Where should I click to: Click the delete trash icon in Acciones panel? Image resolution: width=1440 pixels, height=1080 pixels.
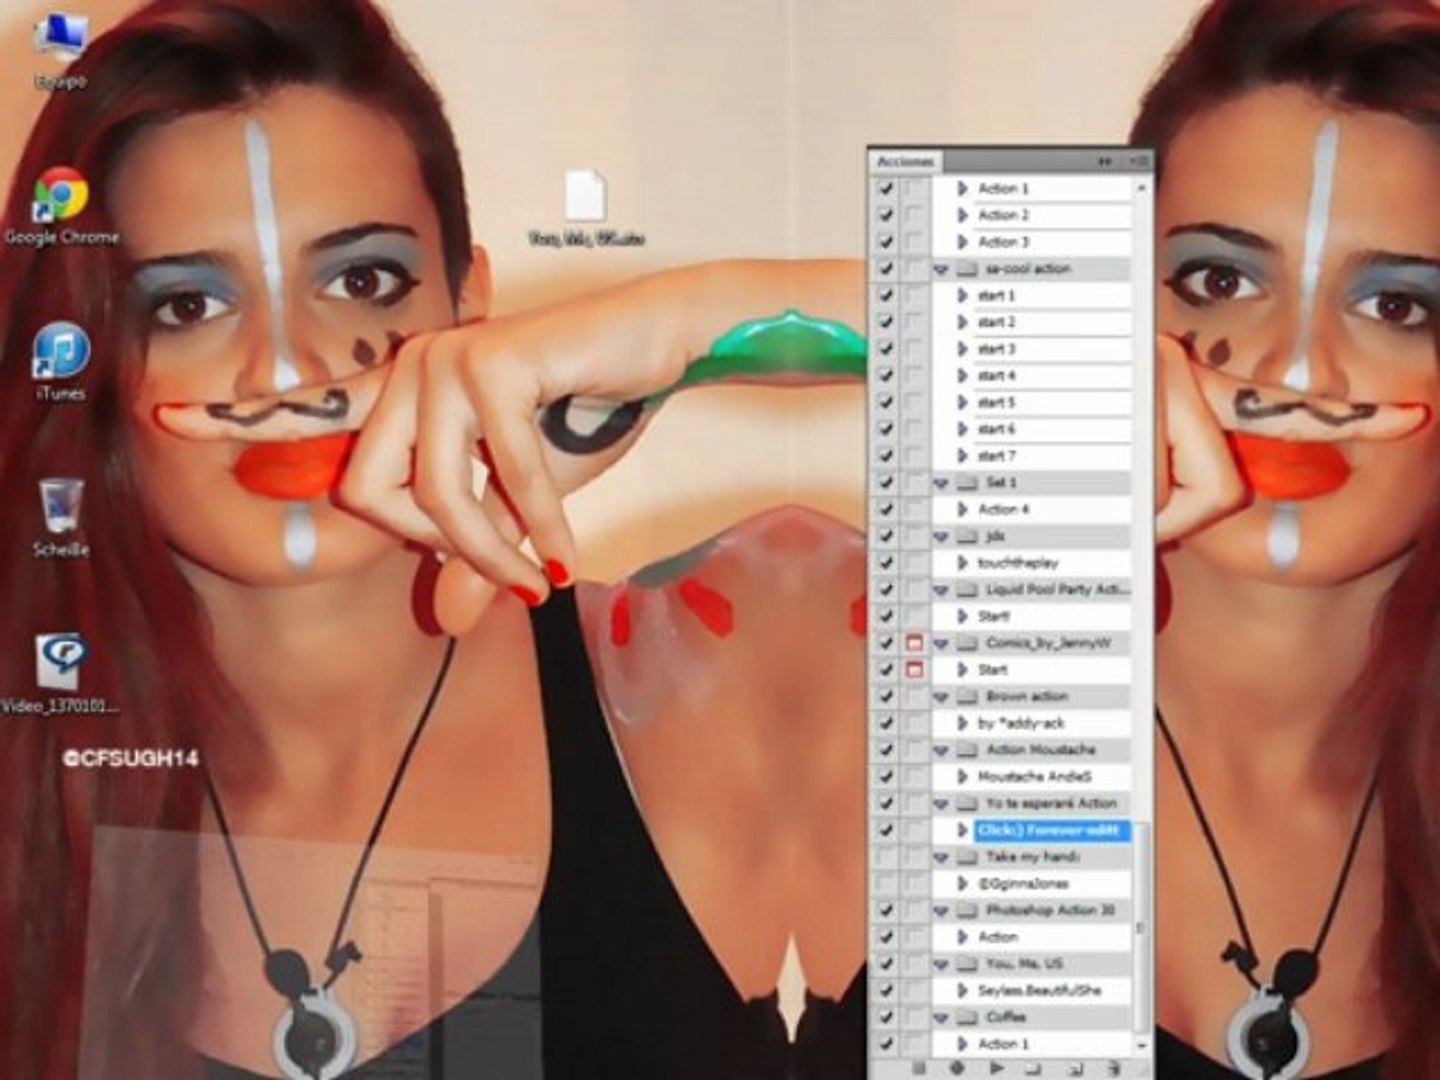pos(1113,1069)
